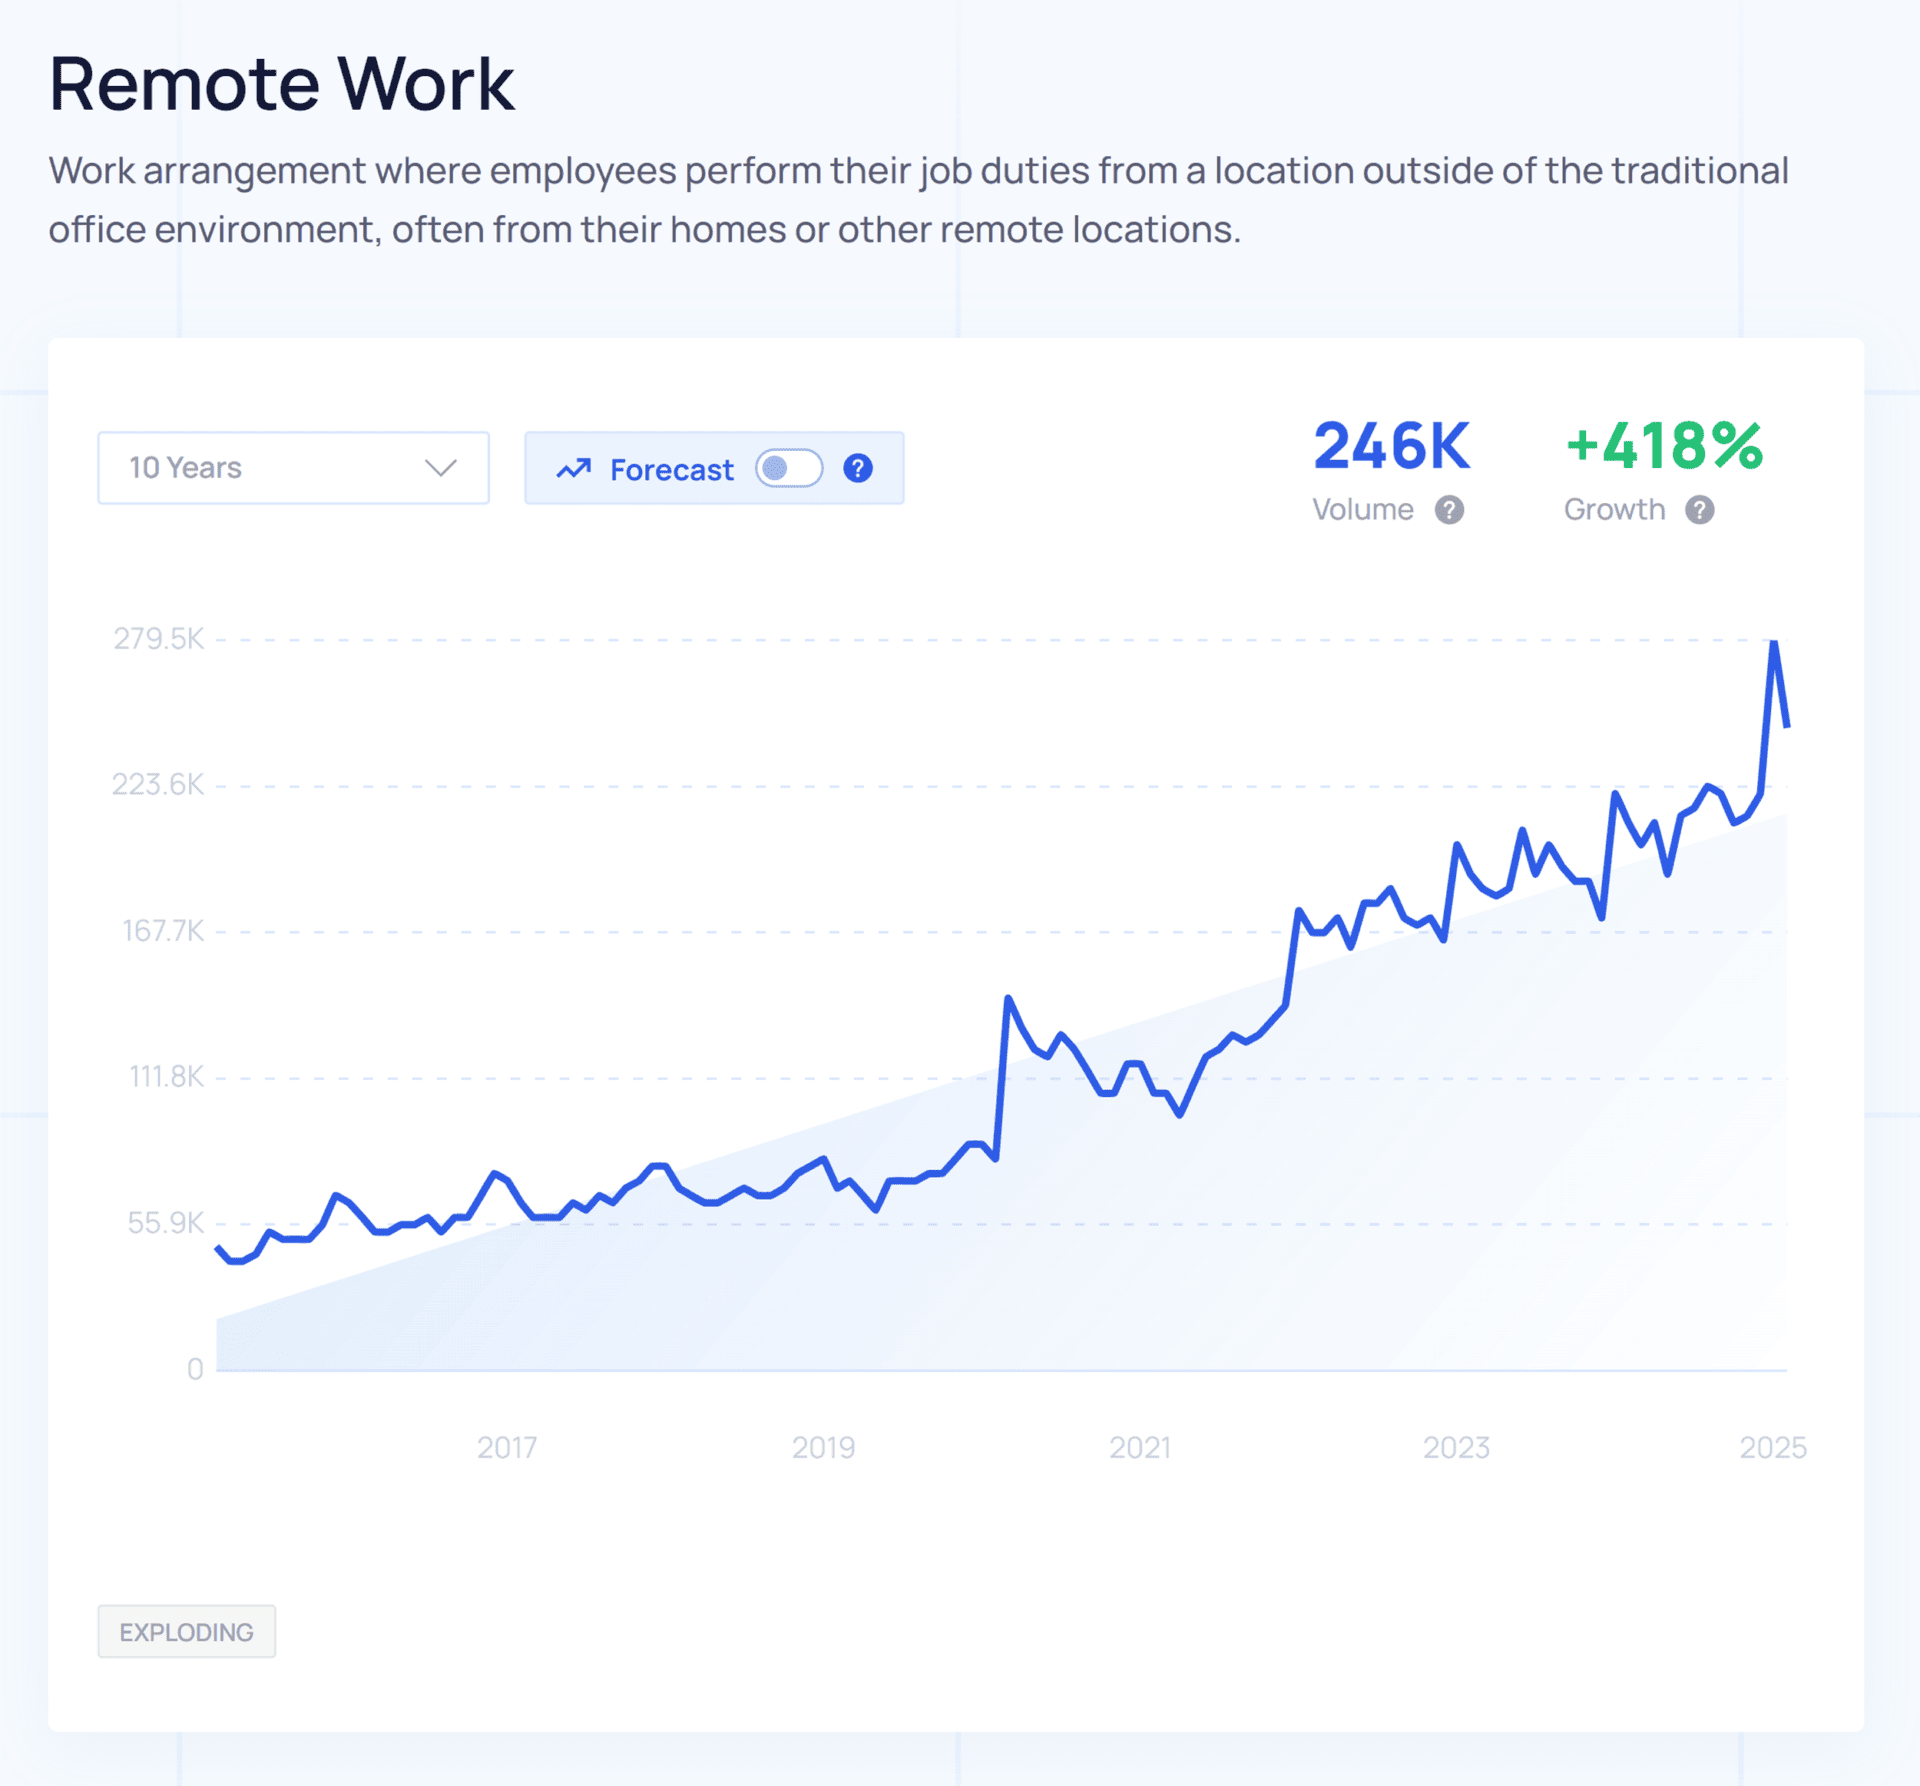
Task: Click the Volume help question mark icon
Action: (1449, 510)
